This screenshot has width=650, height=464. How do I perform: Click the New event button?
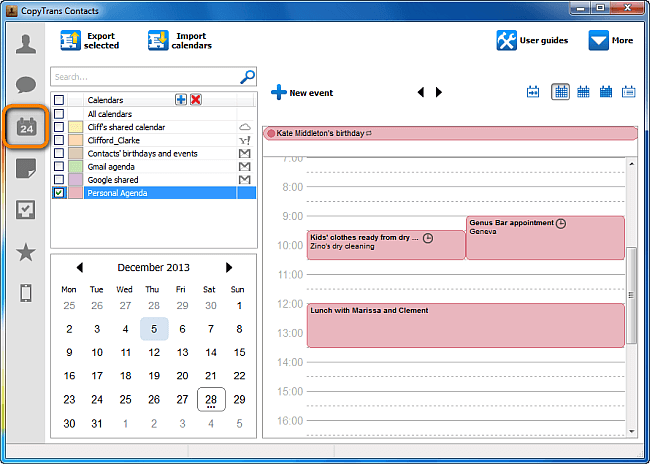point(301,93)
